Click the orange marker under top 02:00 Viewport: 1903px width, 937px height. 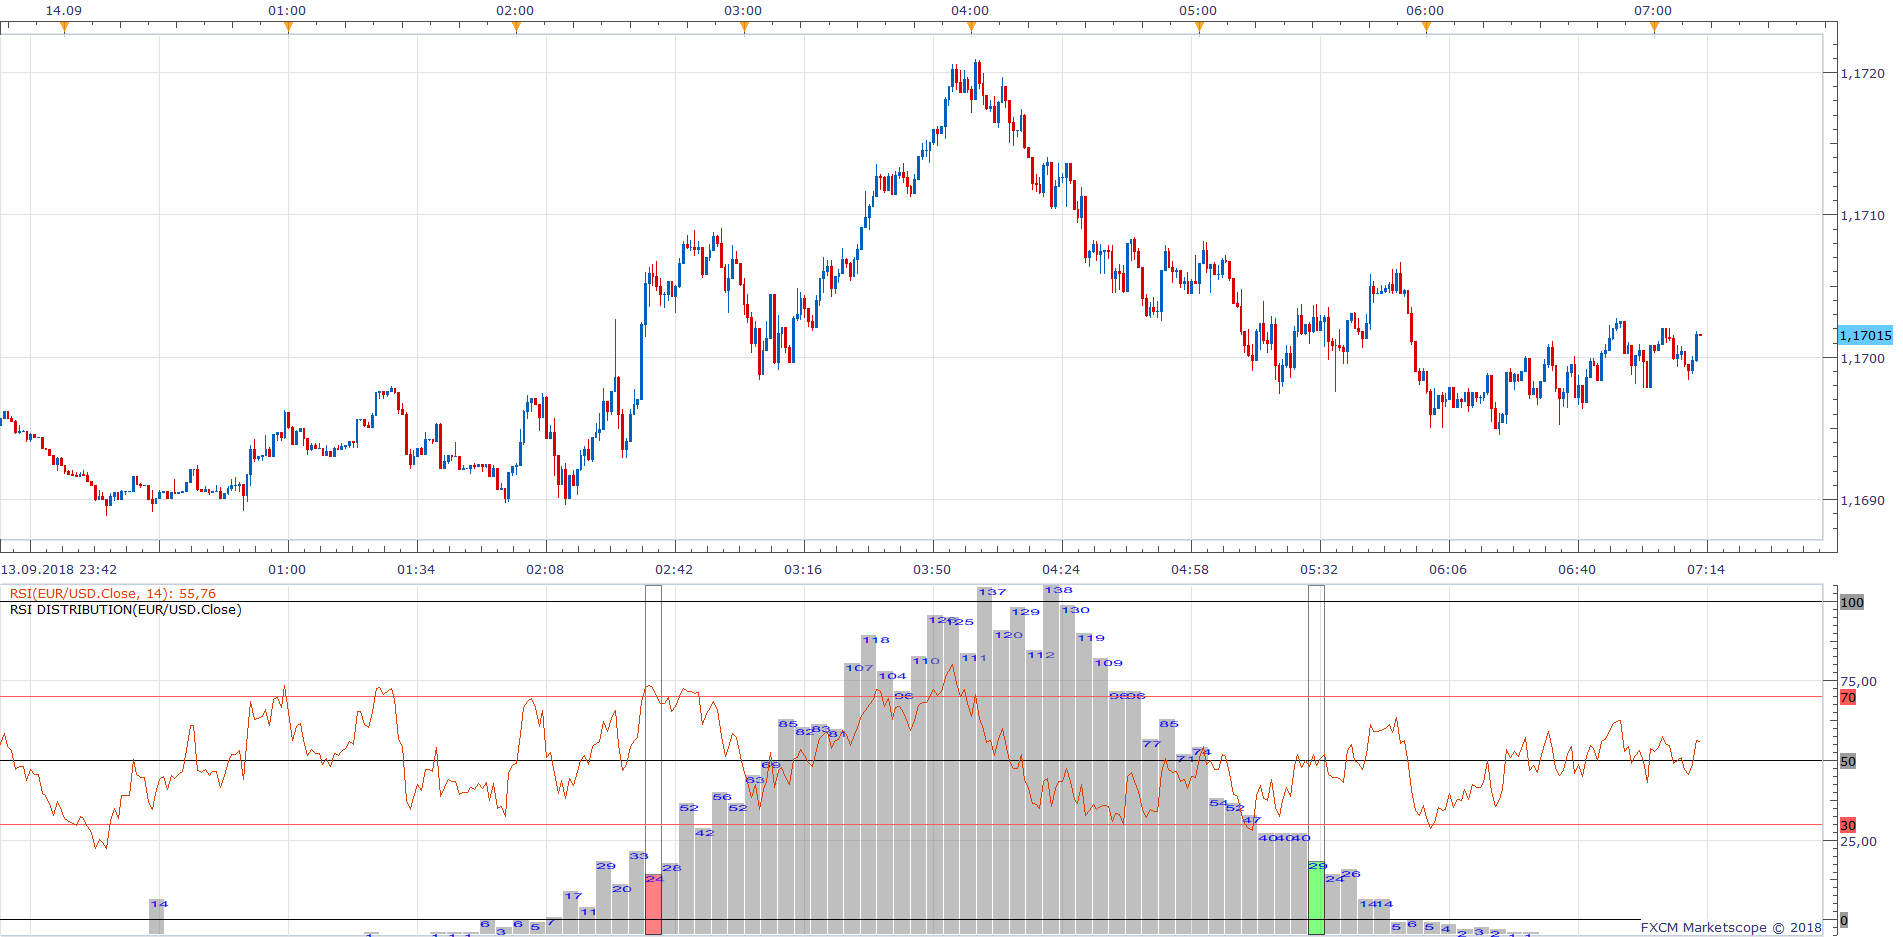coord(516,27)
